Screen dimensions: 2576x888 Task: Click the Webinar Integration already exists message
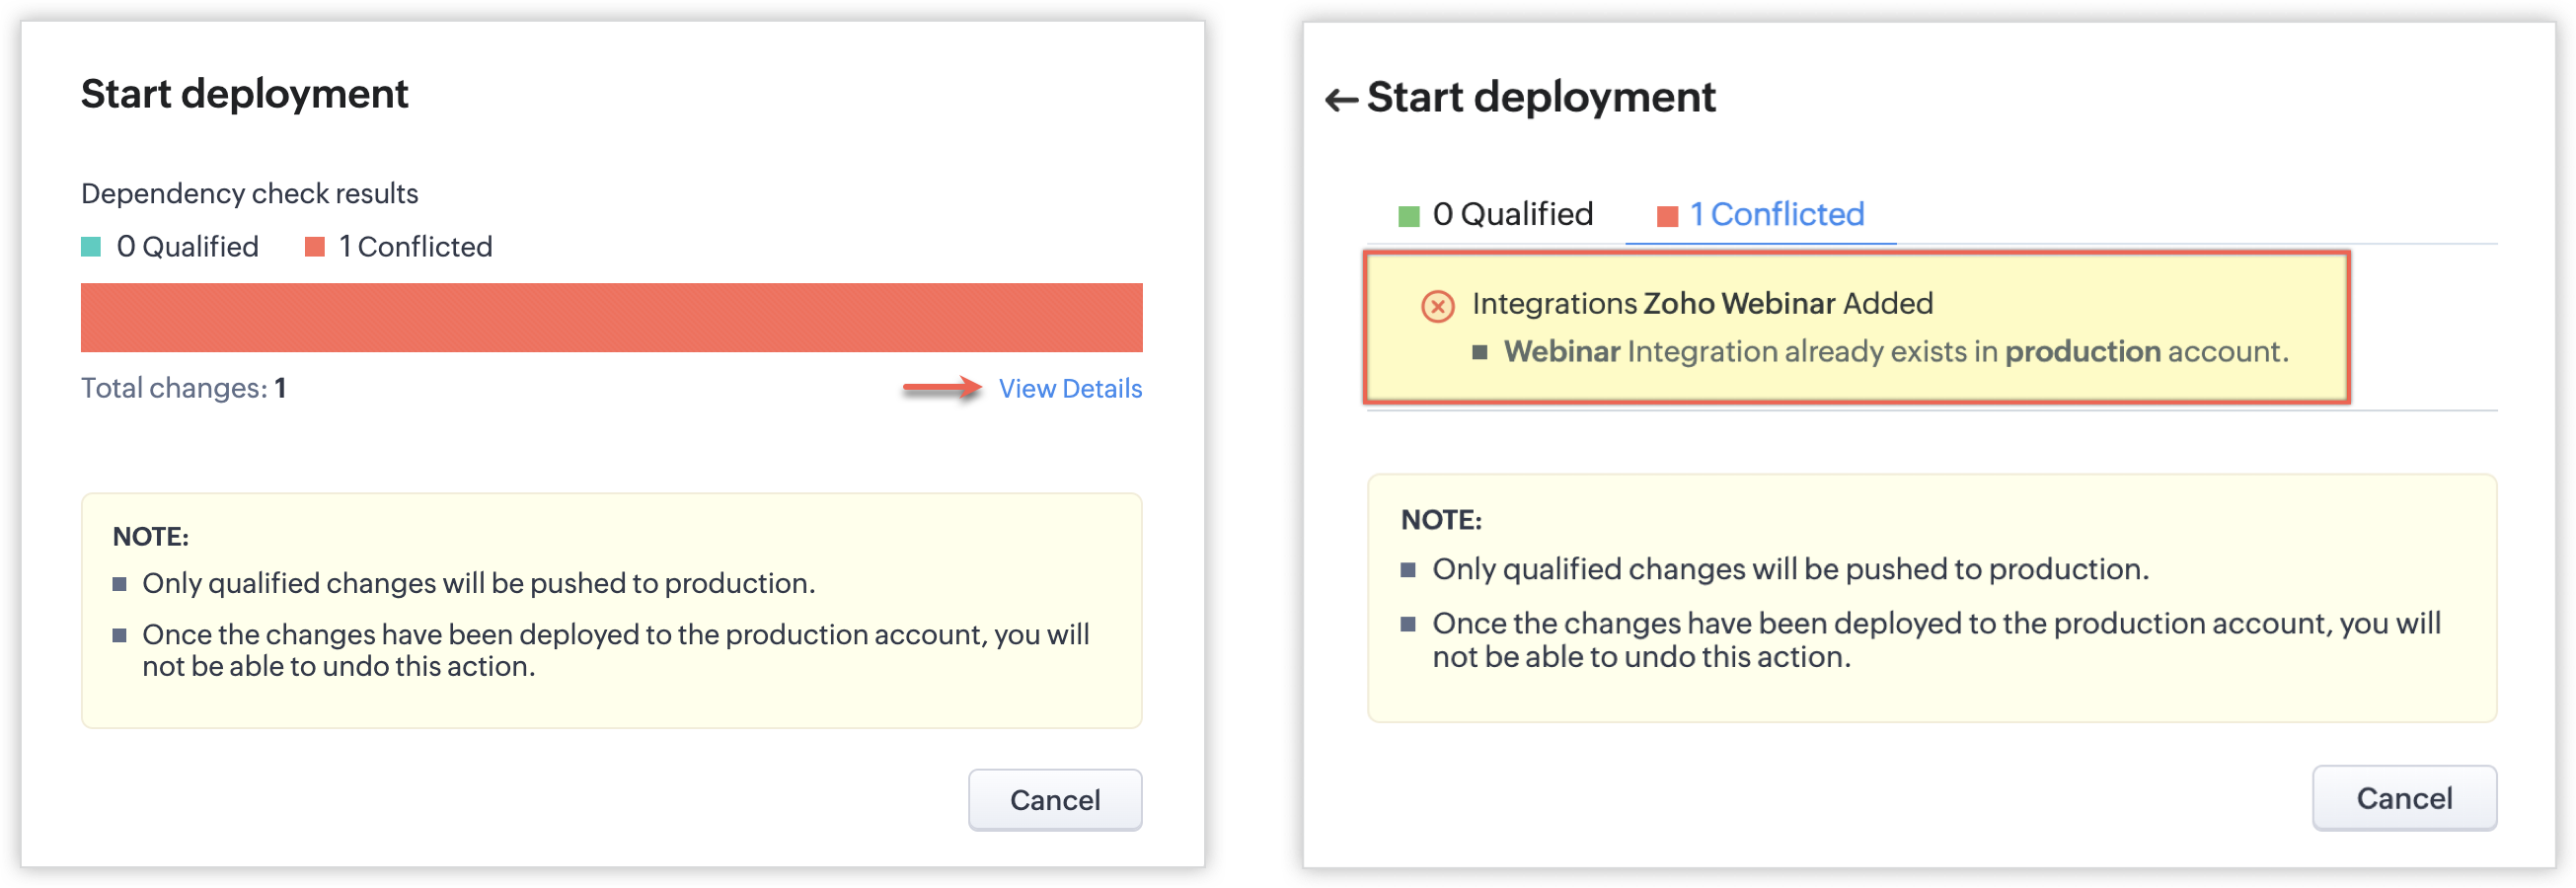(x=1895, y=352)
